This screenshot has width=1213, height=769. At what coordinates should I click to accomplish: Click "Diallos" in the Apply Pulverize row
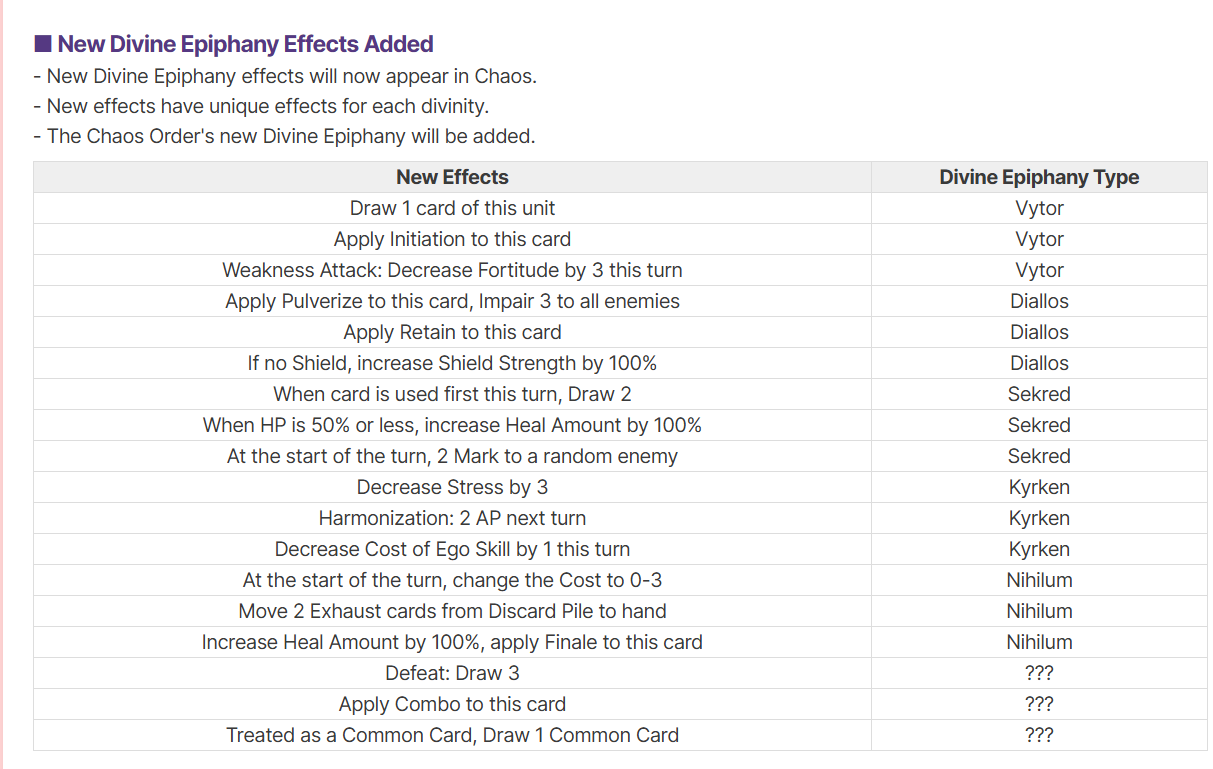point(1039,301)
